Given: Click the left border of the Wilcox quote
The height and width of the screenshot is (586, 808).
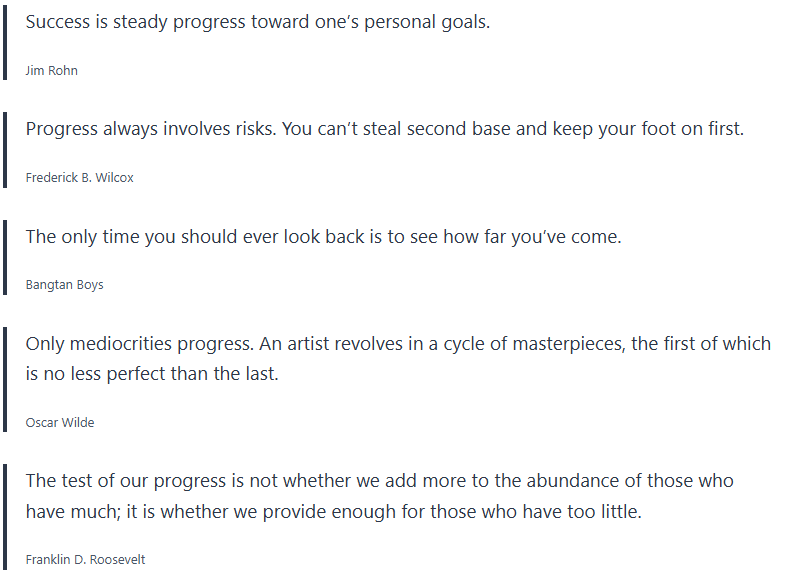Looking at the screenshot, I should [5, 151].
